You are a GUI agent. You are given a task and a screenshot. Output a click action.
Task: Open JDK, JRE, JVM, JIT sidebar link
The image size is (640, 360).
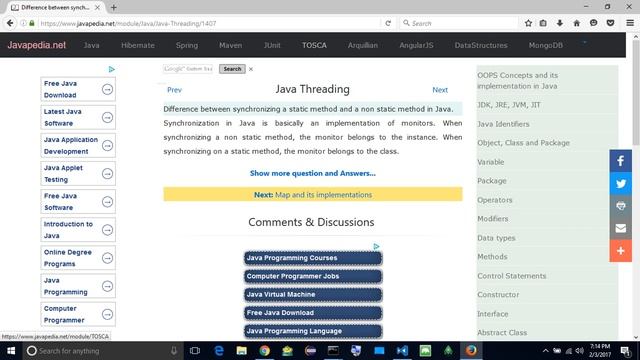pos(509,105)
